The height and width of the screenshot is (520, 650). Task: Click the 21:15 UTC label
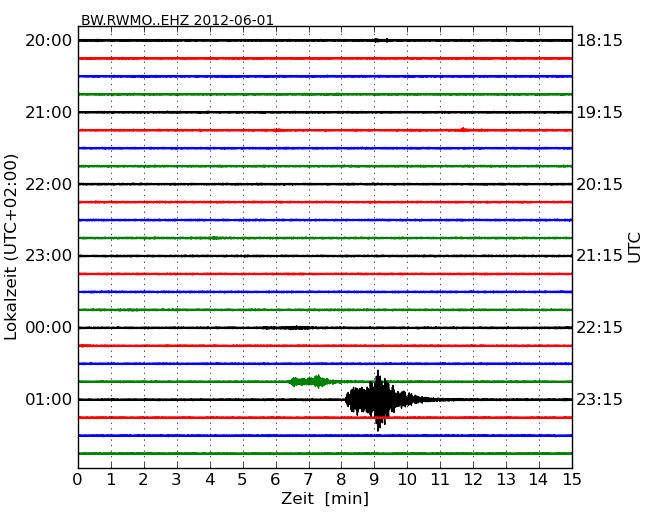[599, 256]
